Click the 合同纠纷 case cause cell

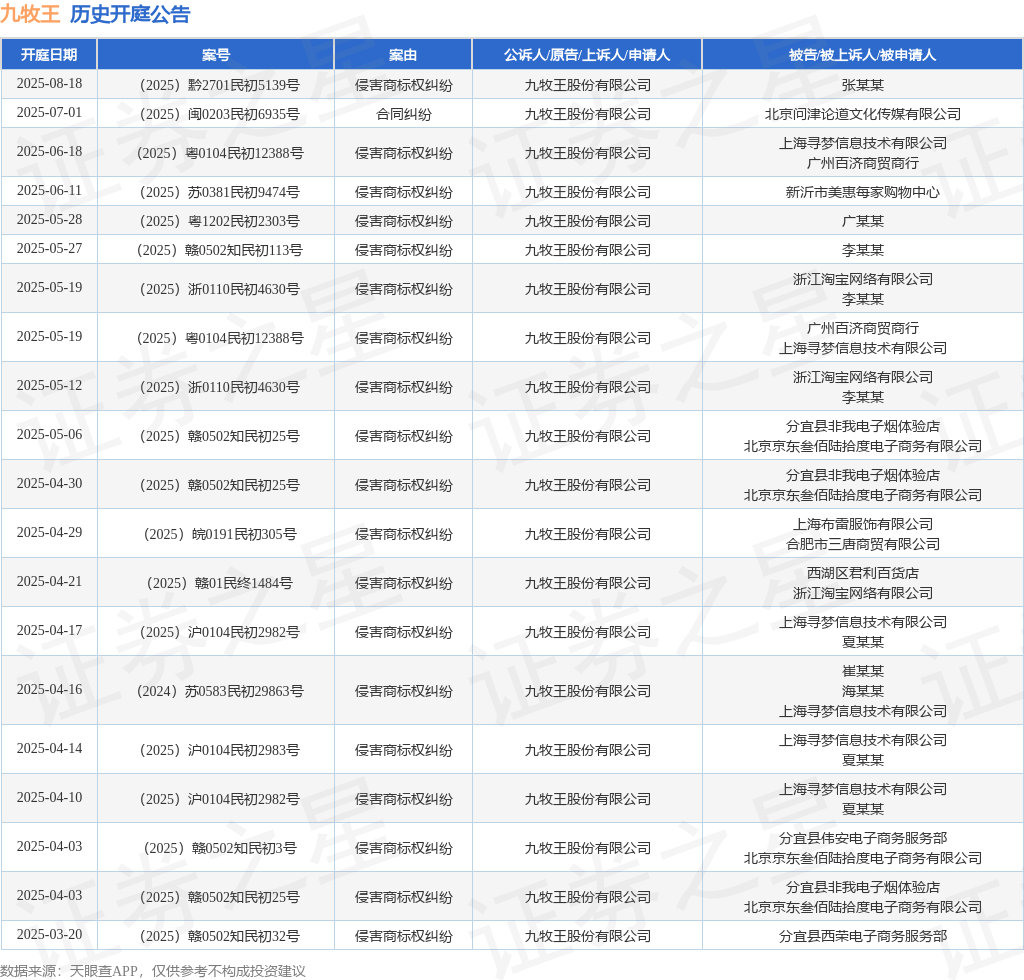pyautogui.click(x=404, y=114)
